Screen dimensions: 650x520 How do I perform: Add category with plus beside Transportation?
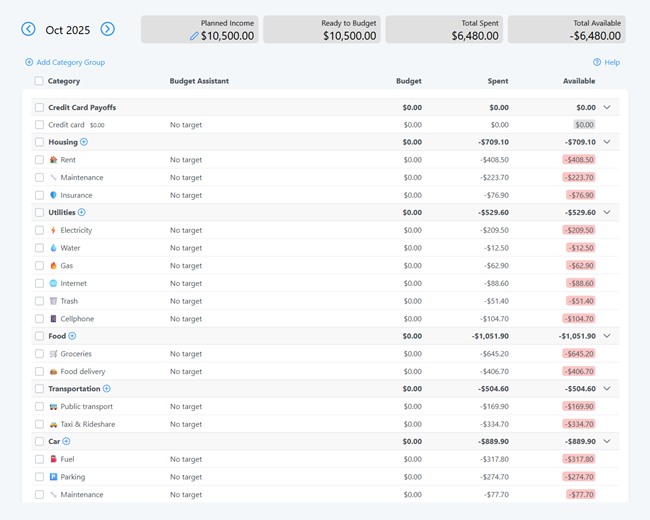pos(107,389)
